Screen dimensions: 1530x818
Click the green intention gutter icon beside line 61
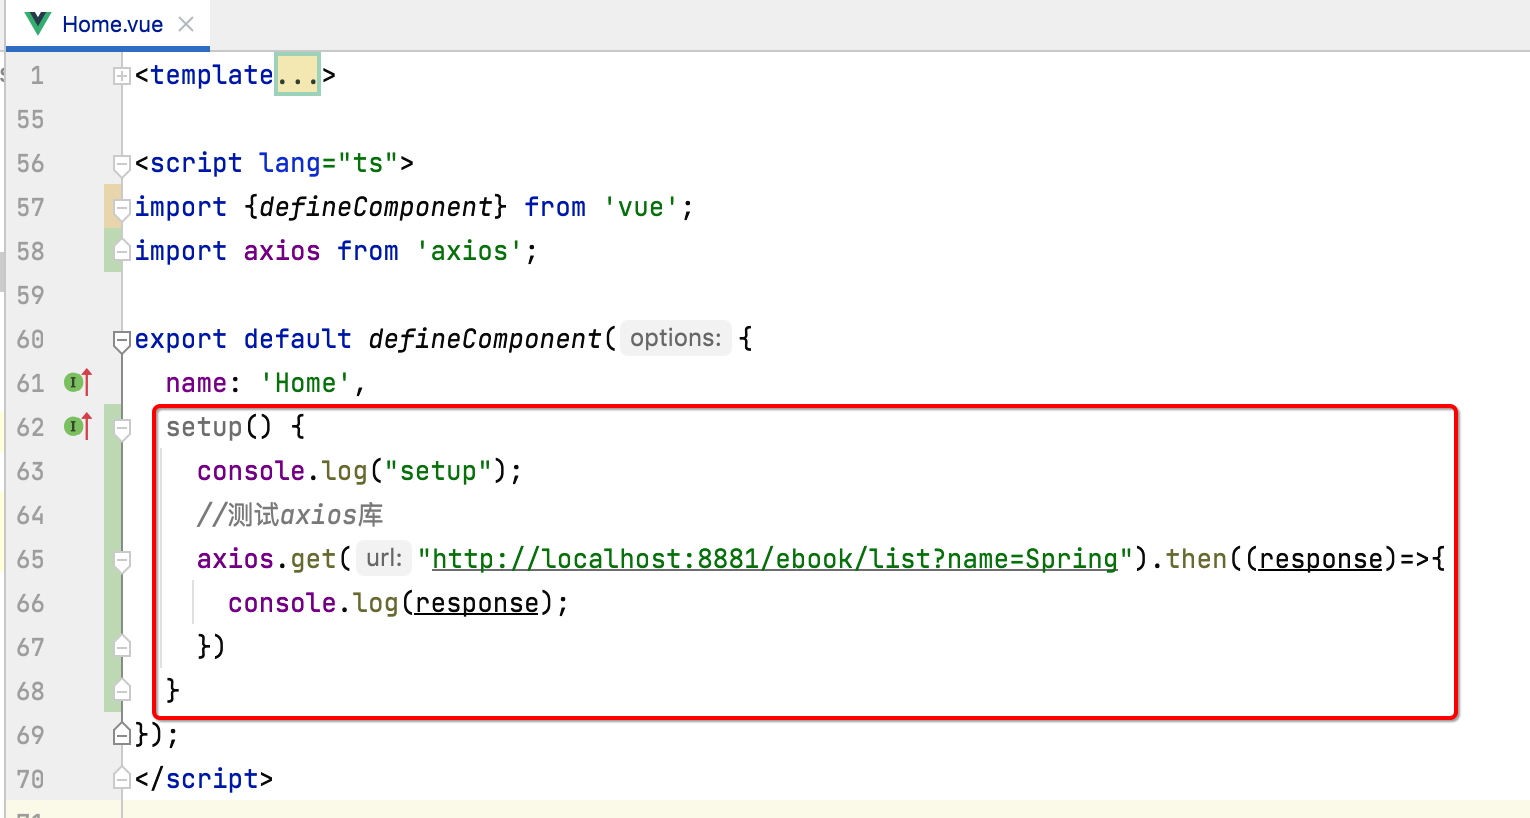(x=71, y=382)
